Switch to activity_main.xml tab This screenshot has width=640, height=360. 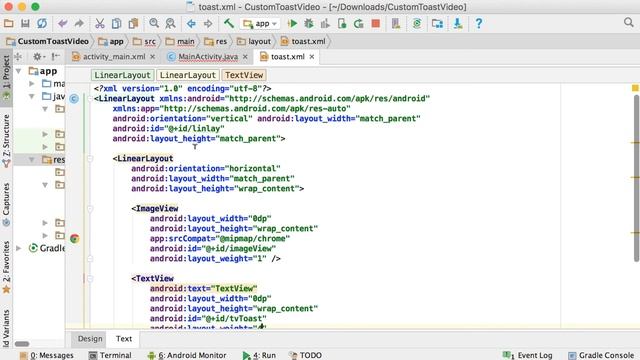point(113,57)
